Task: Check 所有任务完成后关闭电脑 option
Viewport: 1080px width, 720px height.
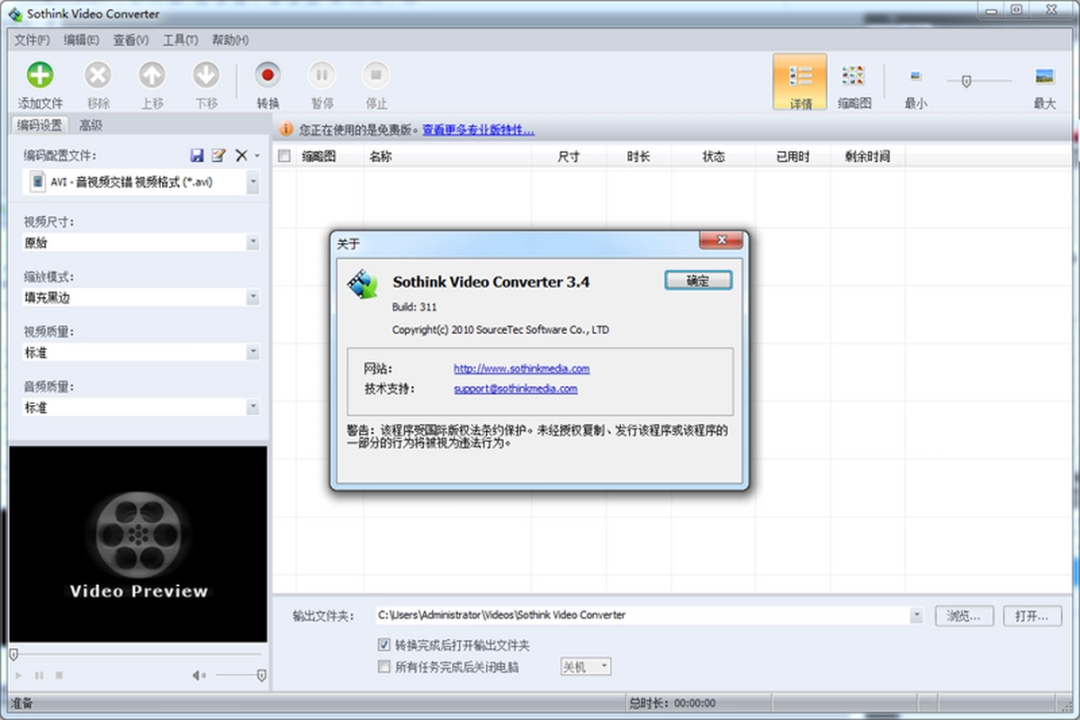Action: coord(385,666)
